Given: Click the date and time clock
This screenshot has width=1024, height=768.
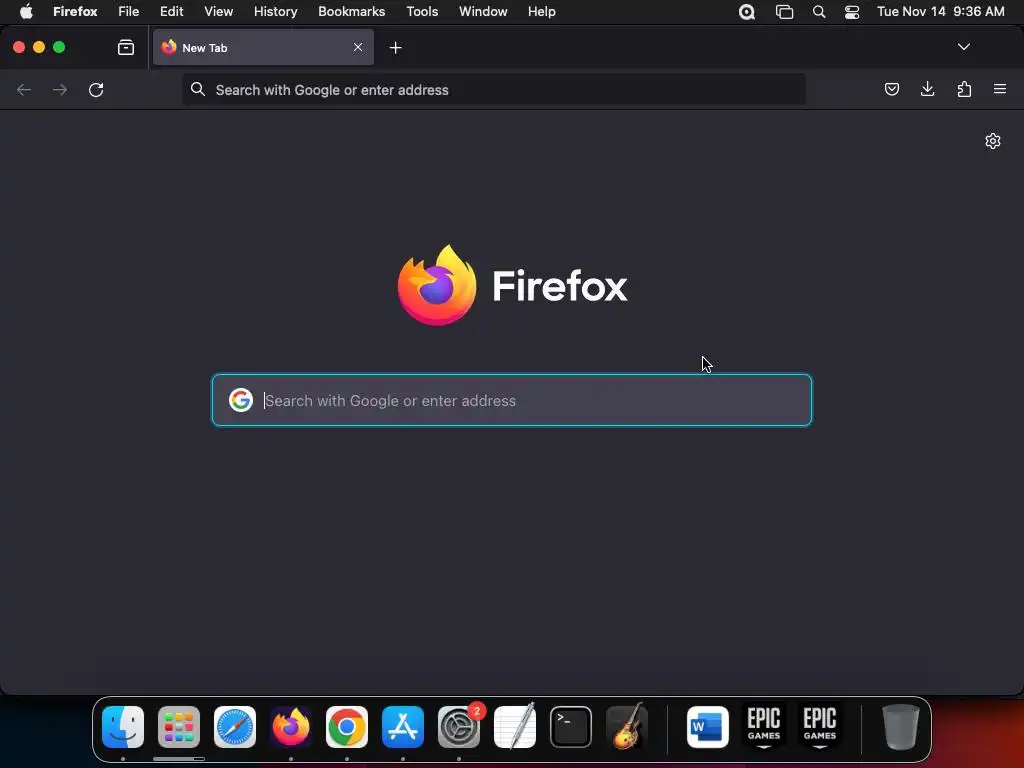Looking at the screenshot, I should tap(940, 12).
